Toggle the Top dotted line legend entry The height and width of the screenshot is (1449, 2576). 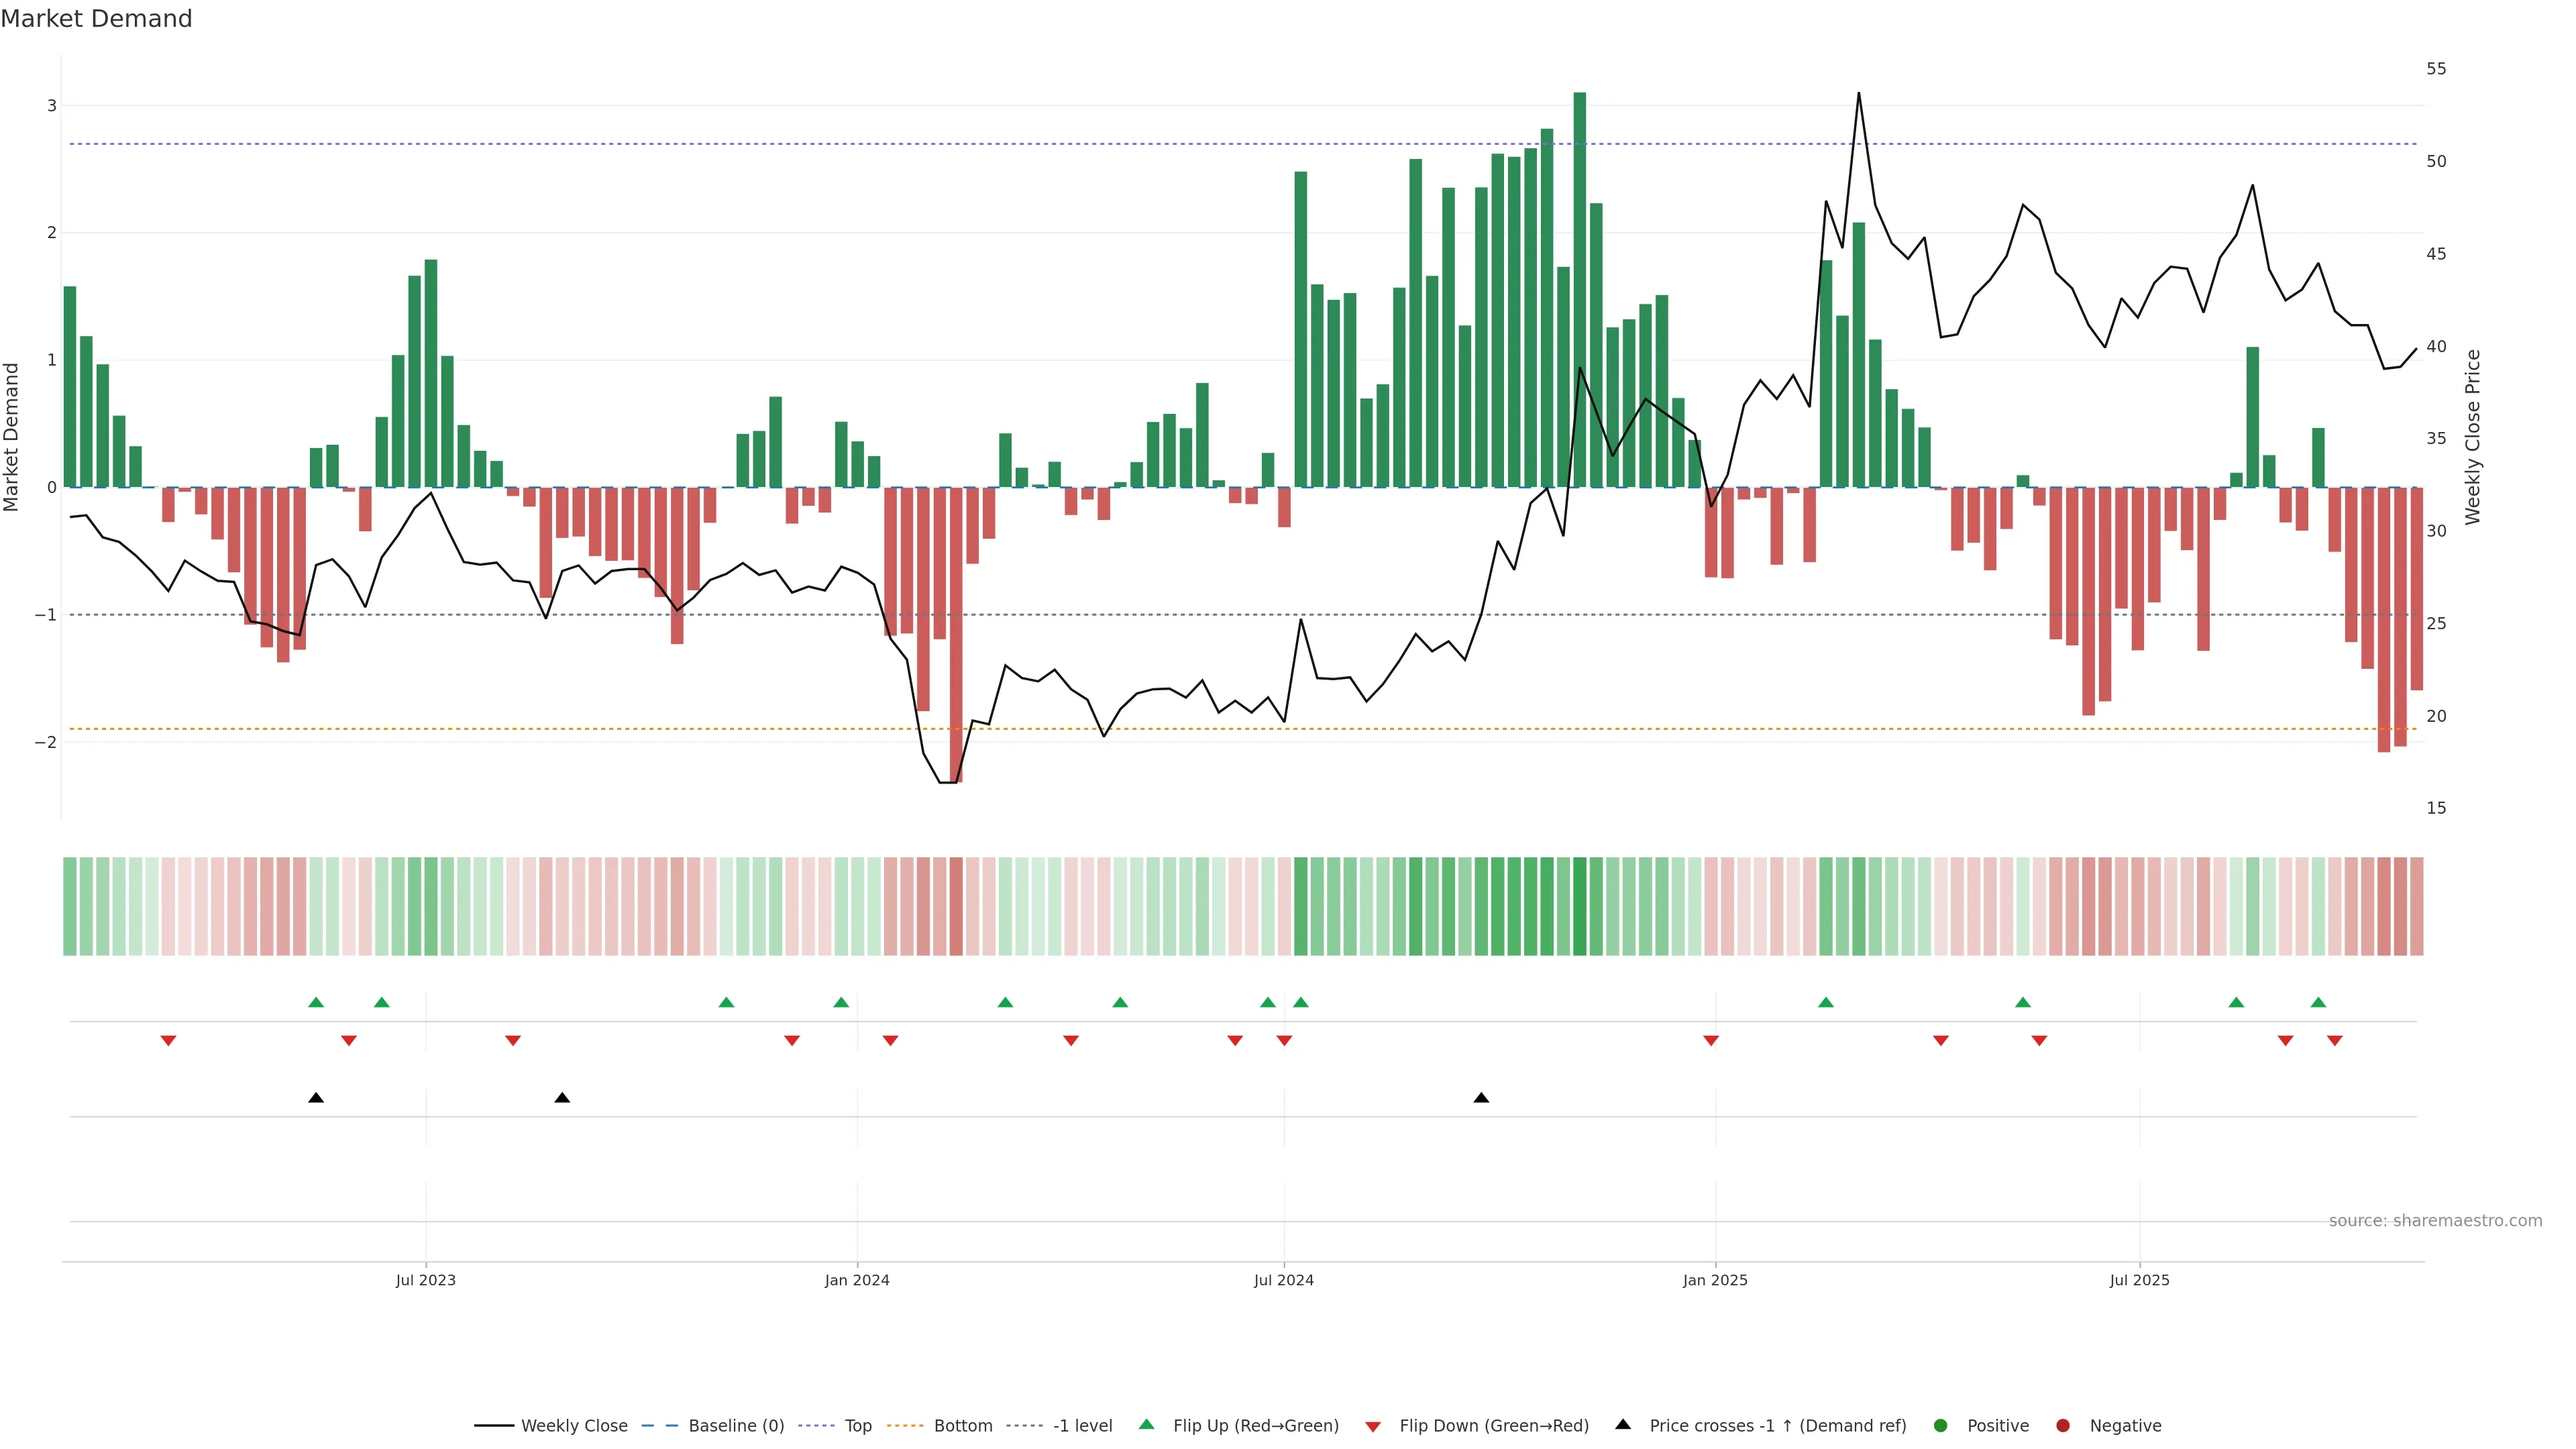(x=857, y=1425)
